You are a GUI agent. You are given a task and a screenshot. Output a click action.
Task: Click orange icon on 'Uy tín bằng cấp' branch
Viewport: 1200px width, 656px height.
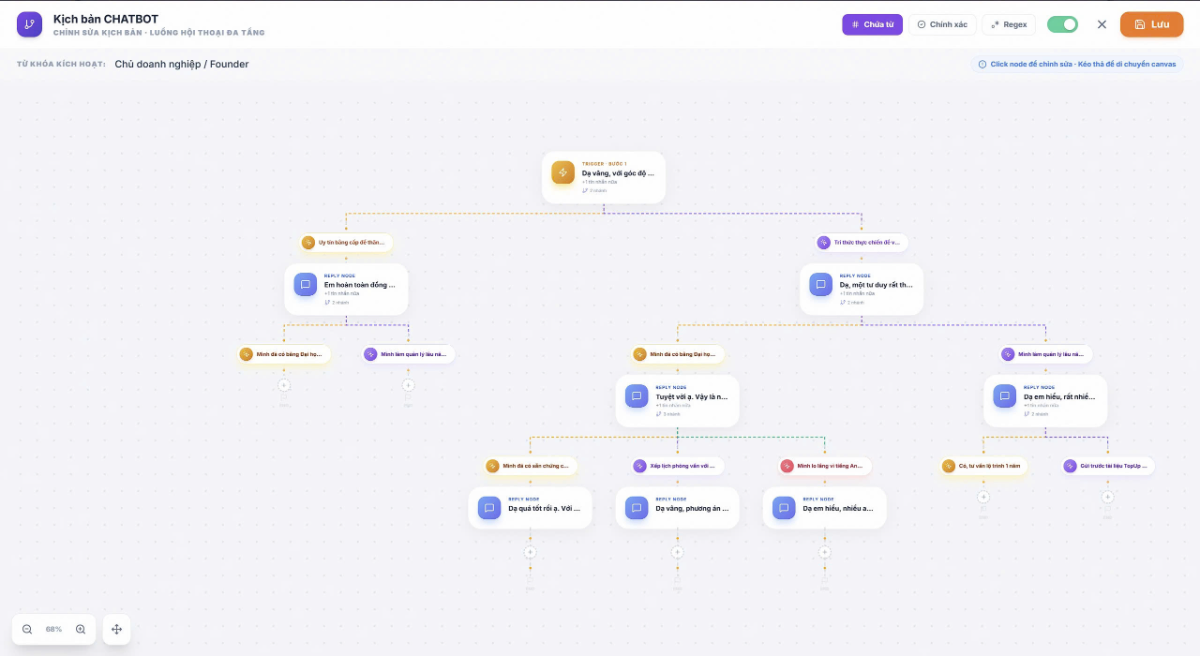tap(309, 242)
